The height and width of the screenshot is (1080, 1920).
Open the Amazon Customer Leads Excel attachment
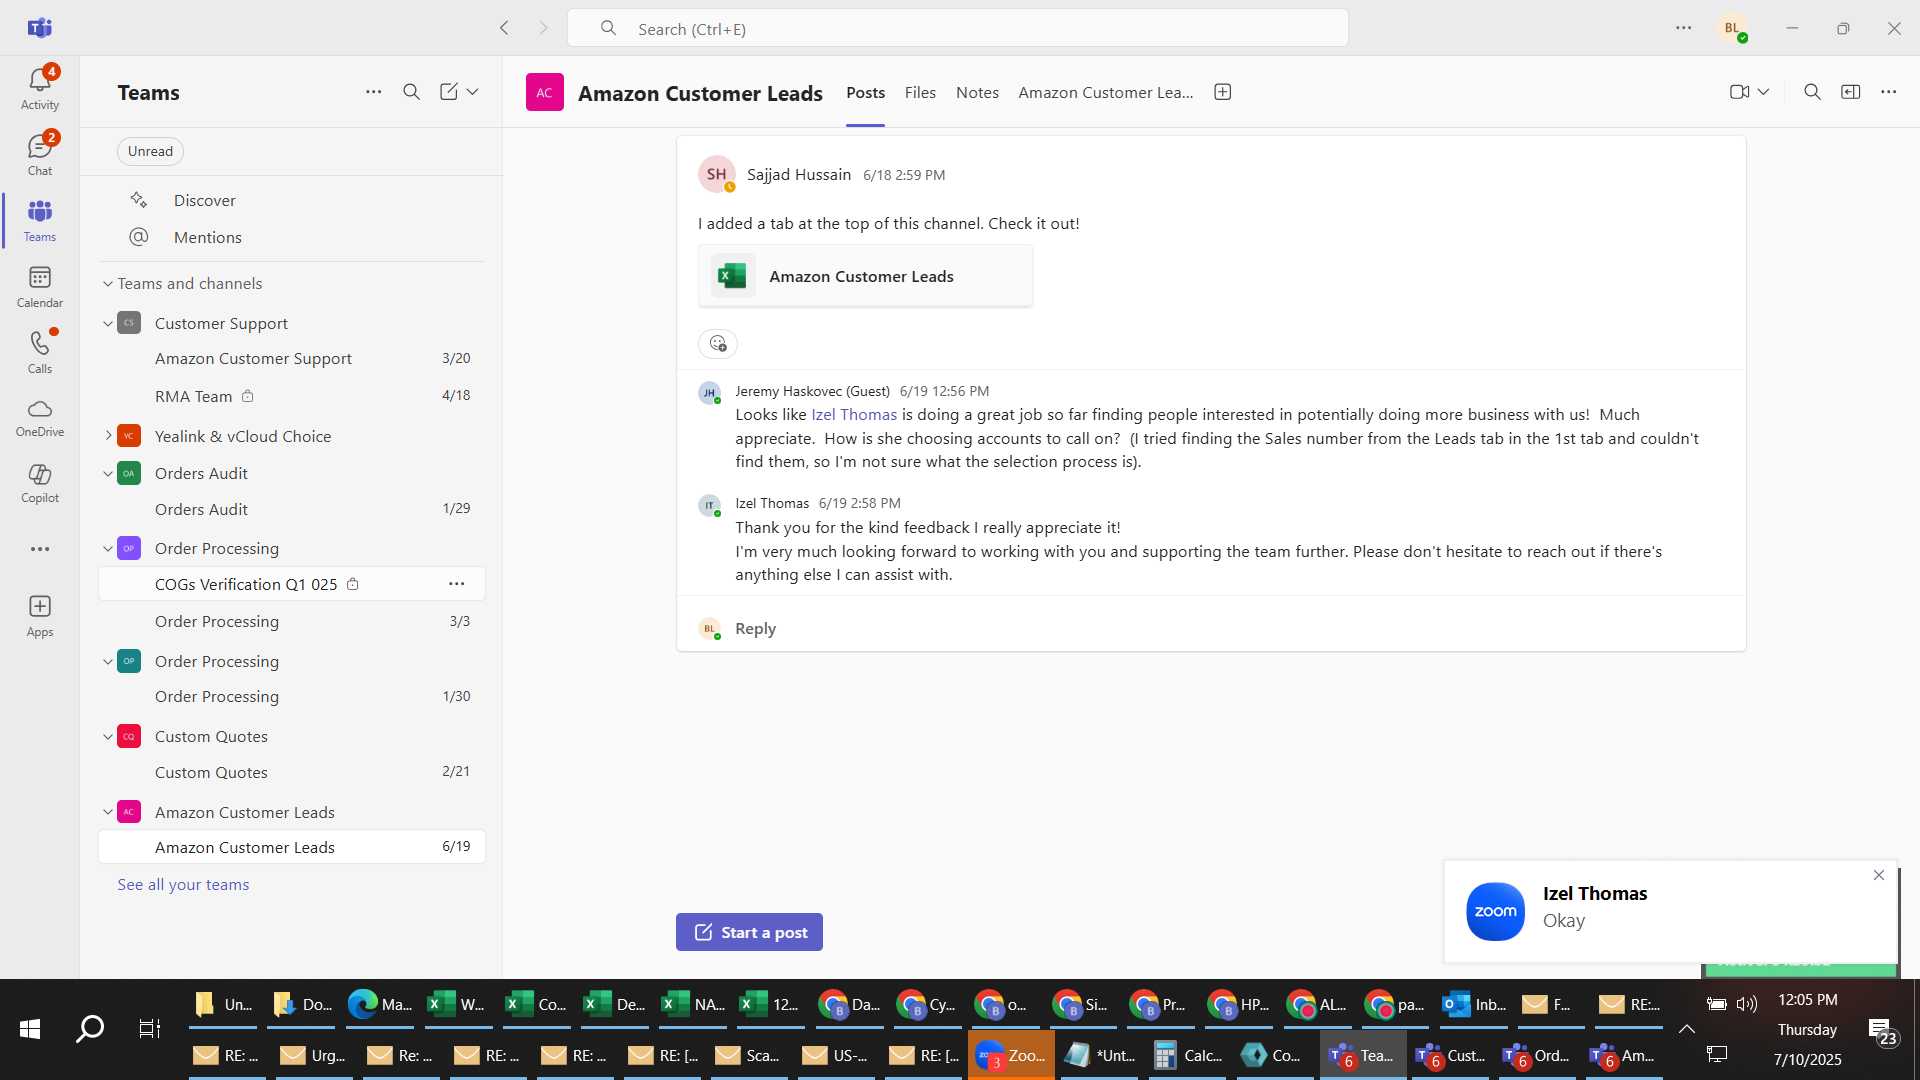(x=865, y=276)
